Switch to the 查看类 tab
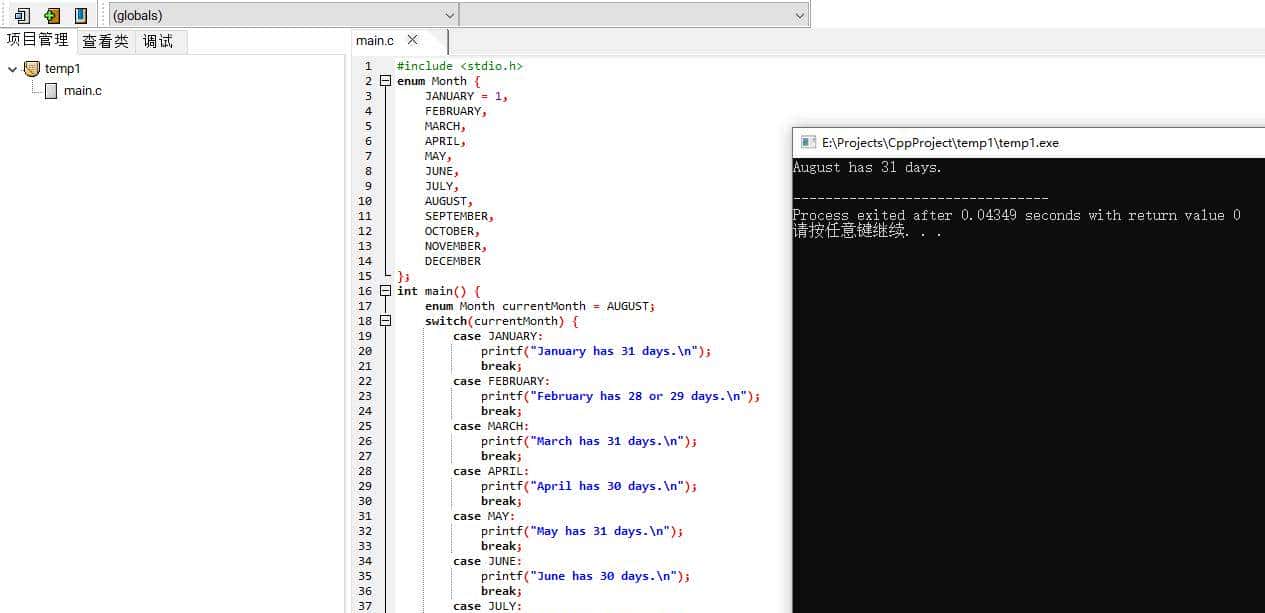This screenshot has height=613, width=1265. pyautogui.click(x=105, y=41)
